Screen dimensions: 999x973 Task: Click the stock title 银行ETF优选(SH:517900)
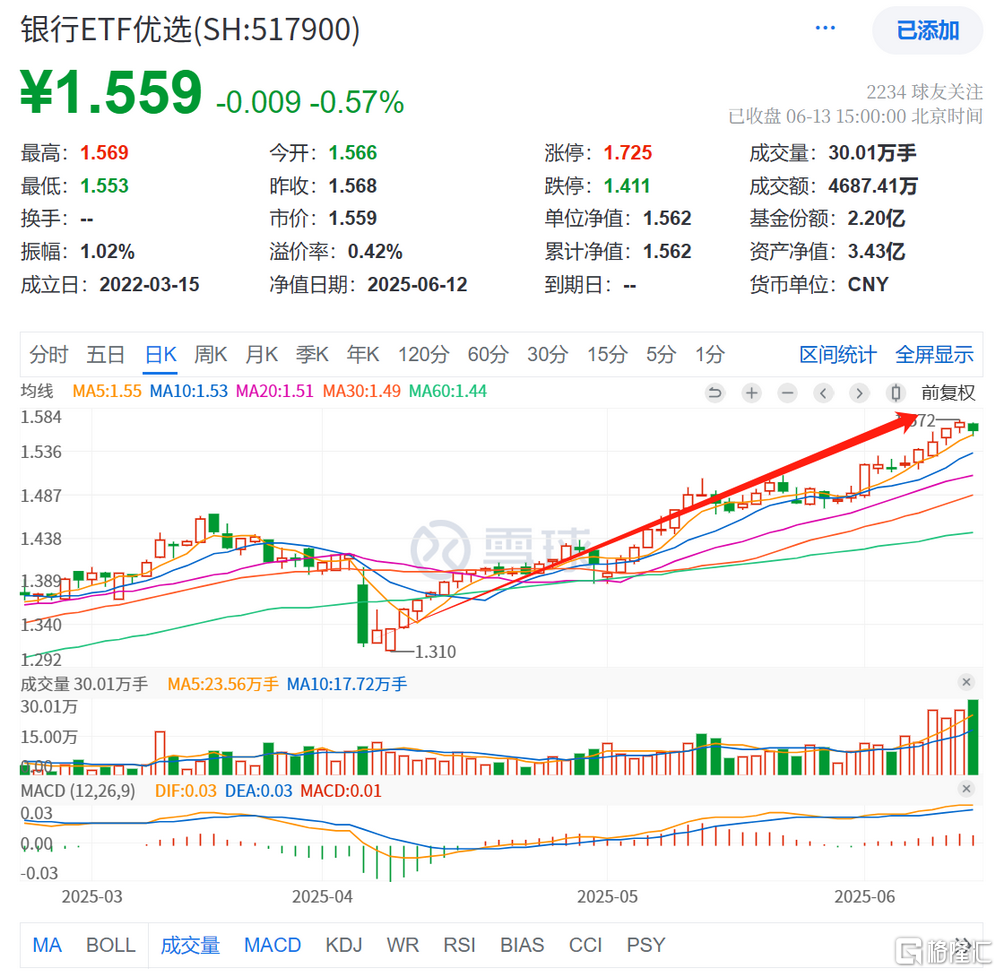pos(190,29)
